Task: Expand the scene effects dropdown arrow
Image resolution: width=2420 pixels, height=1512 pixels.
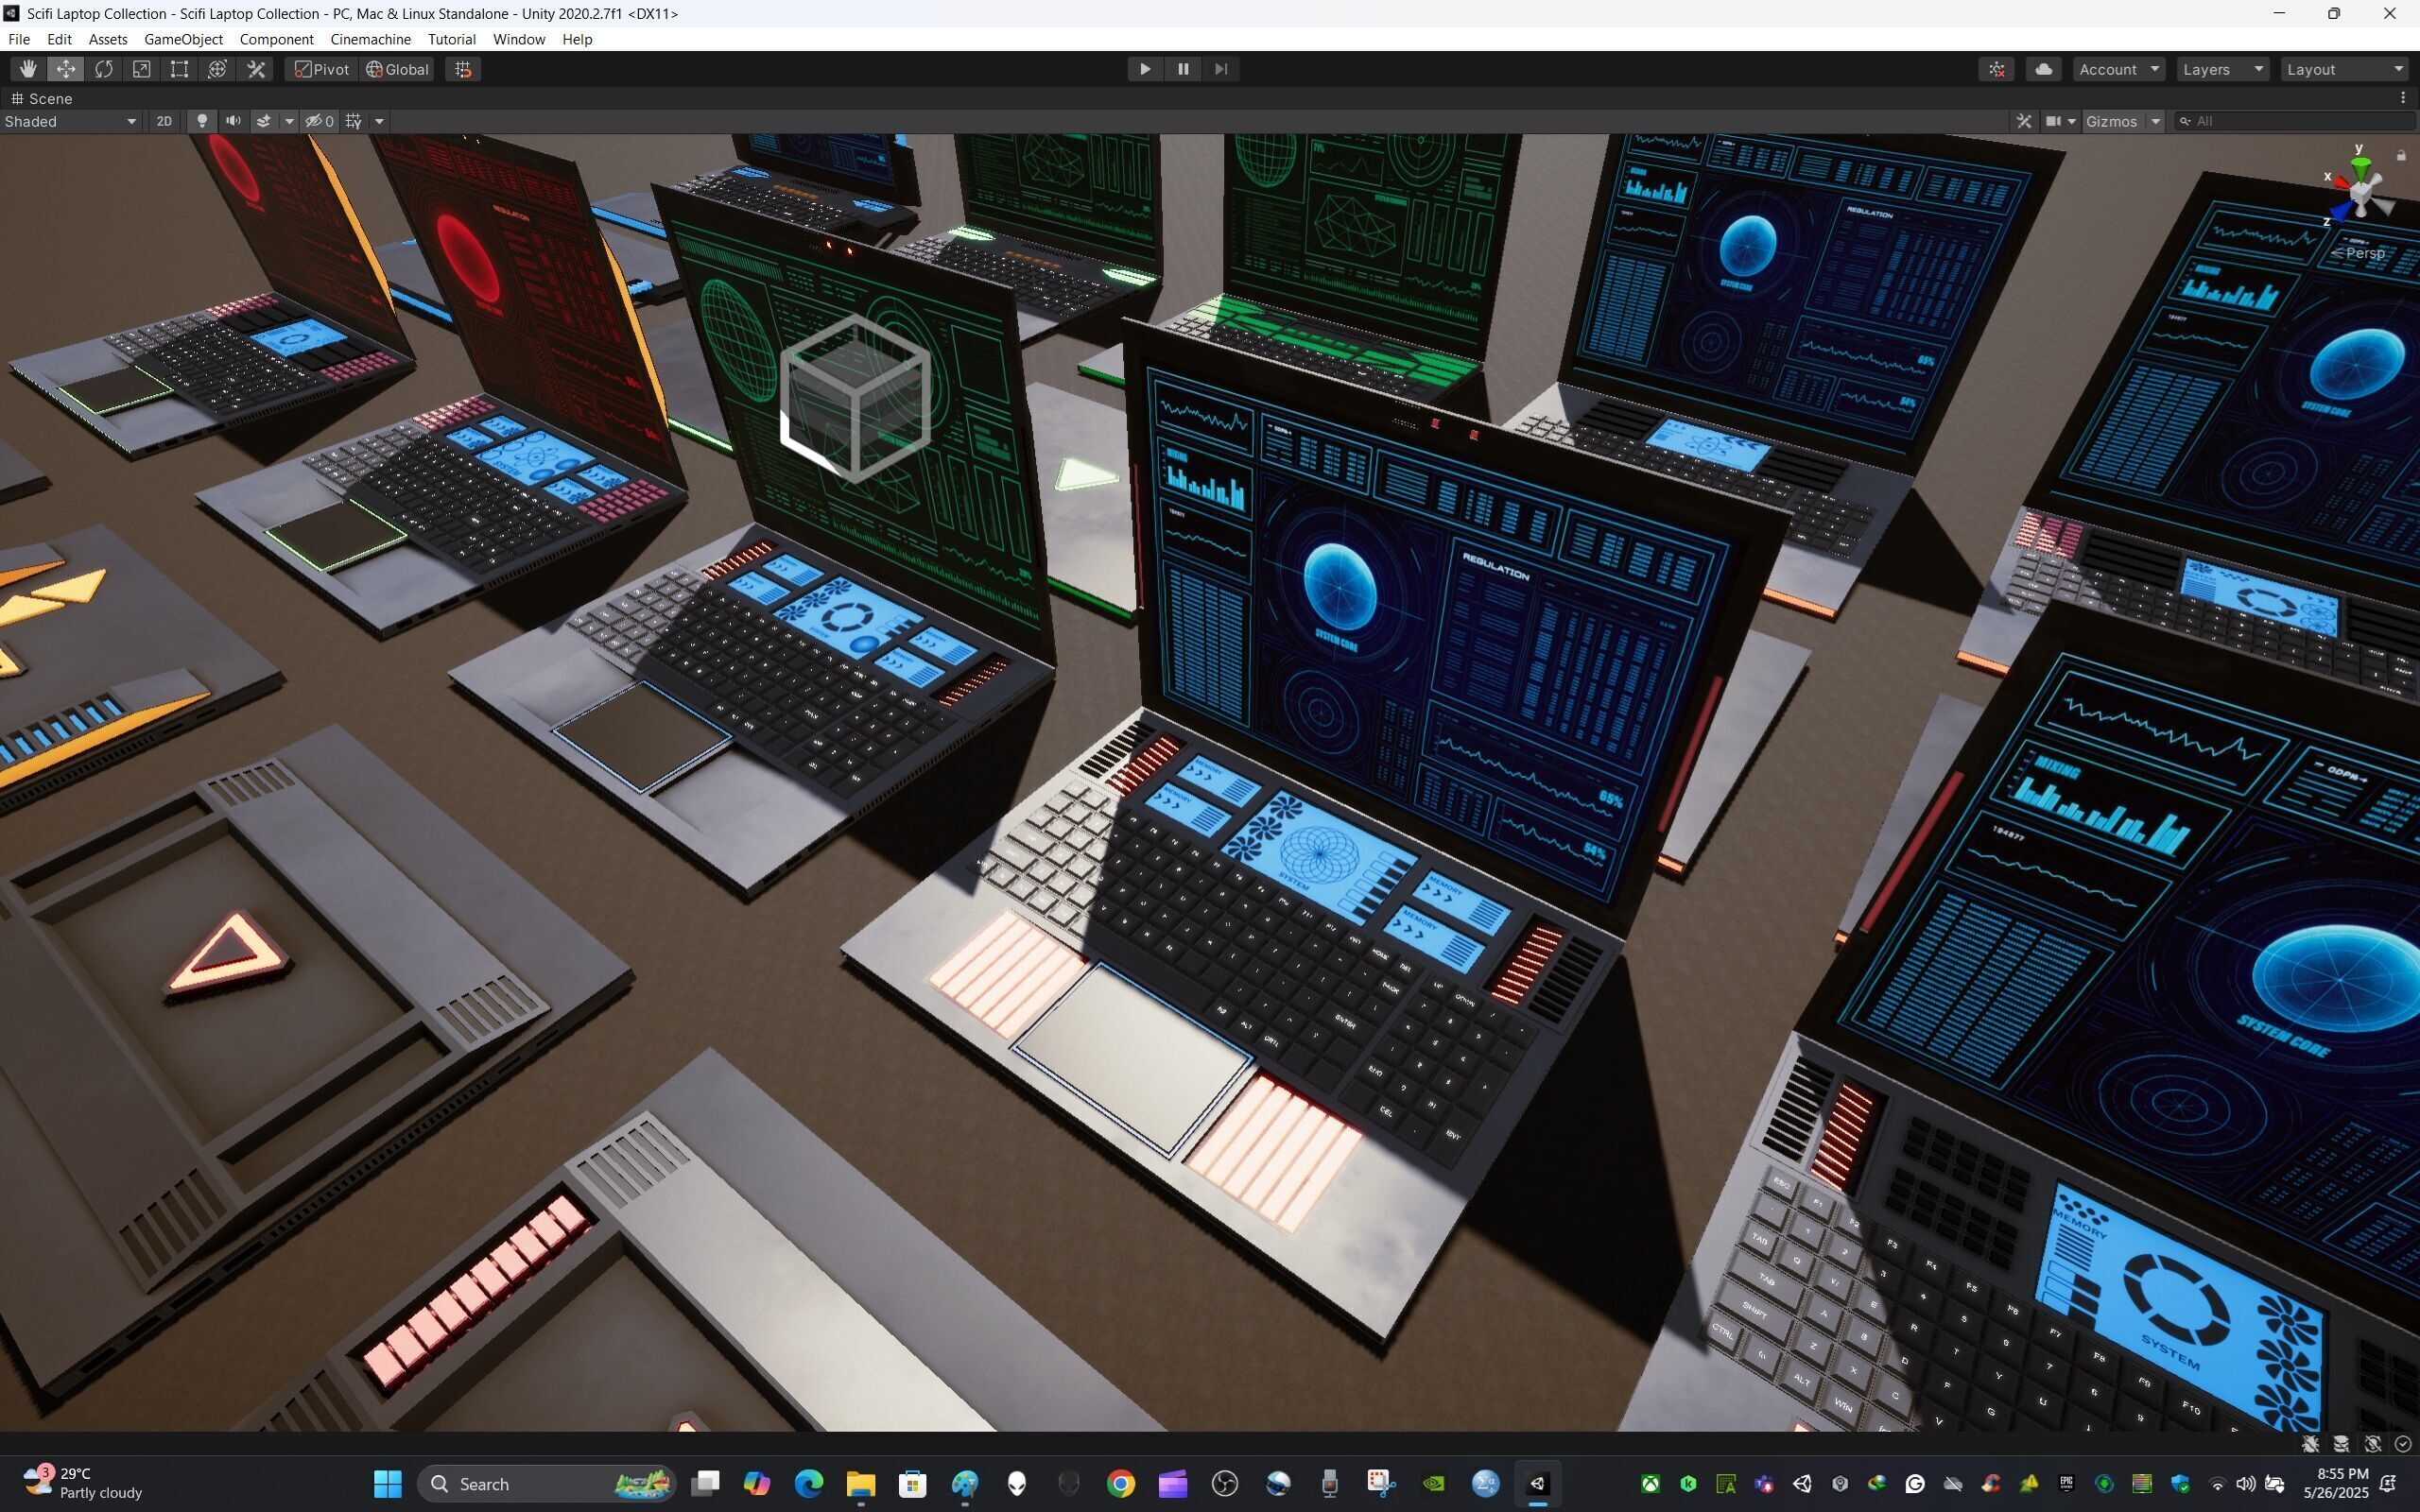Action: coord(289,121)
